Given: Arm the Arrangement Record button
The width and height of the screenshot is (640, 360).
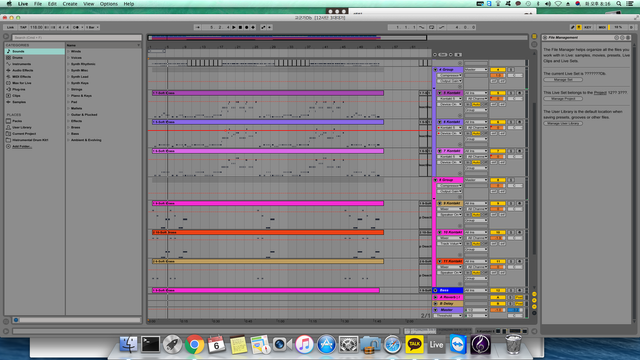Looking at the screenshot, I should click(x=247, y=27).
